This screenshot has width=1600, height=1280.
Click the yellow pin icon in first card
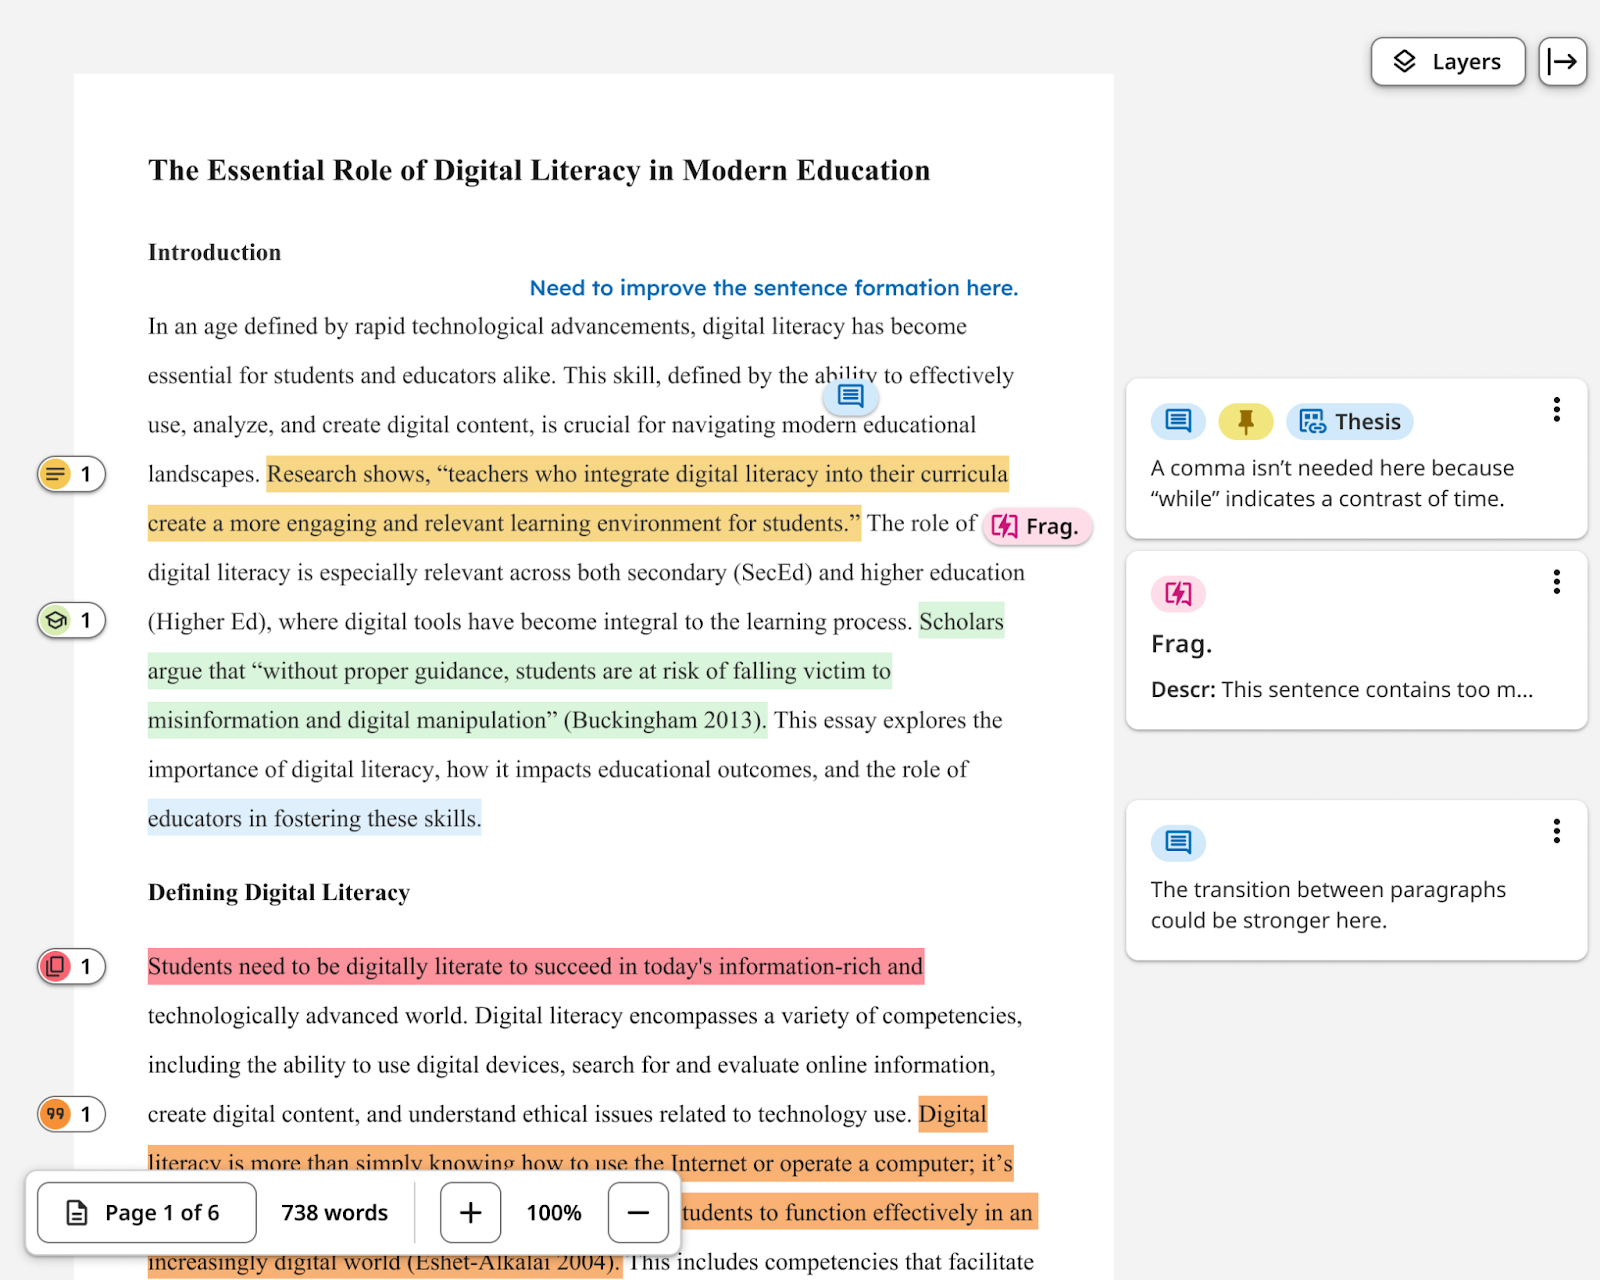pos(1245,422)
